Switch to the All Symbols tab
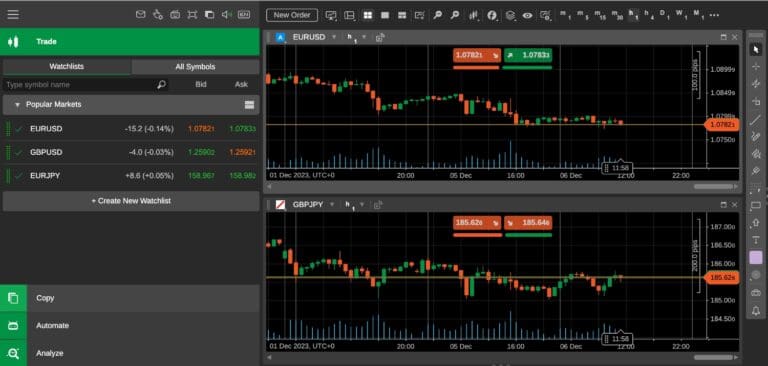The width and height of the screenshot is (768, 366). coord(195,67)
